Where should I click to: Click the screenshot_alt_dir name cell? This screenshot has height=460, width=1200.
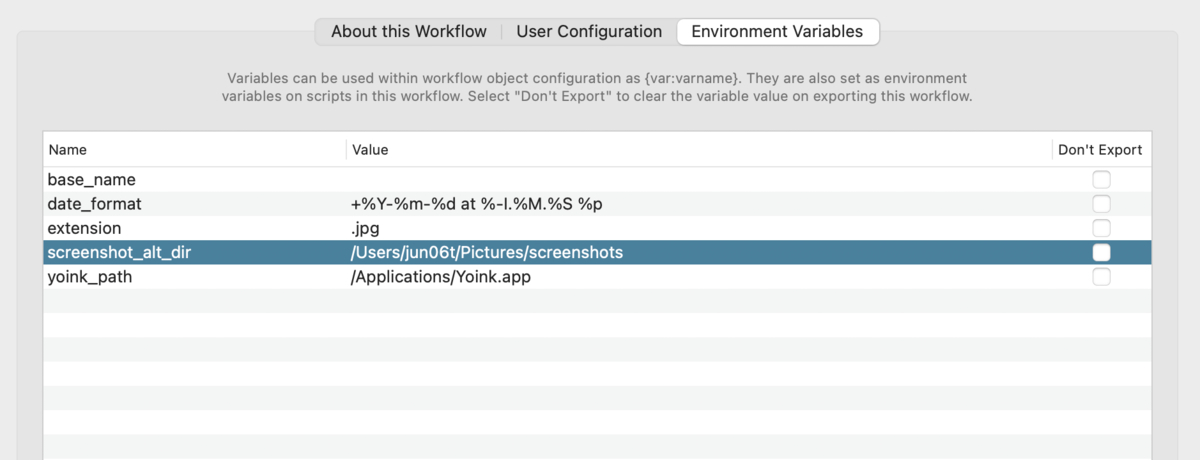pyautogui.click(x=119, y=253)
